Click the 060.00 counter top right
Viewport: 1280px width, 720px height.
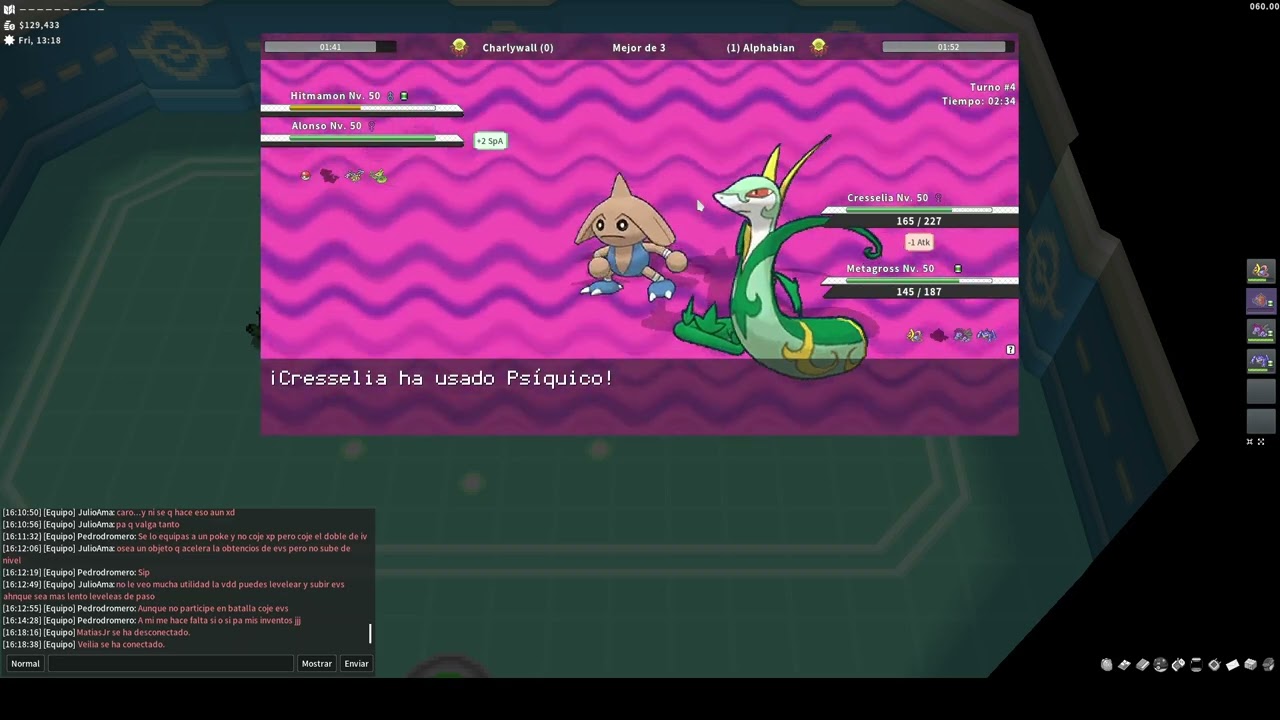[x=1264, y=6]
